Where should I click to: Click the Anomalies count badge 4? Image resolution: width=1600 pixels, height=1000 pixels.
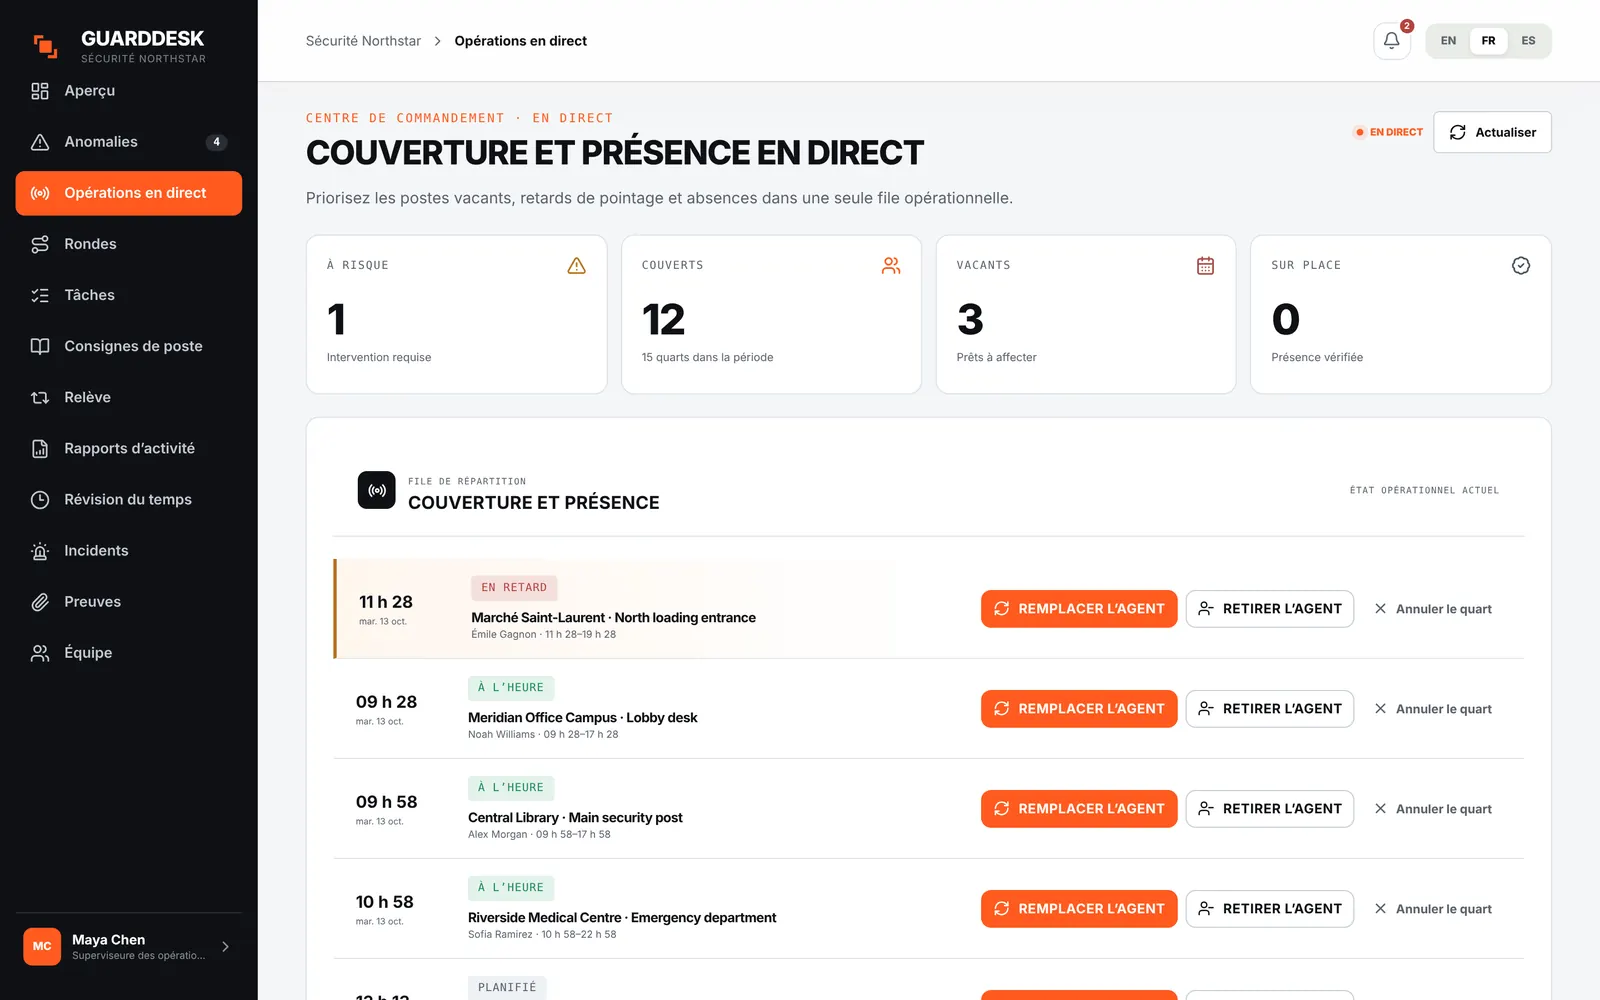216,142
